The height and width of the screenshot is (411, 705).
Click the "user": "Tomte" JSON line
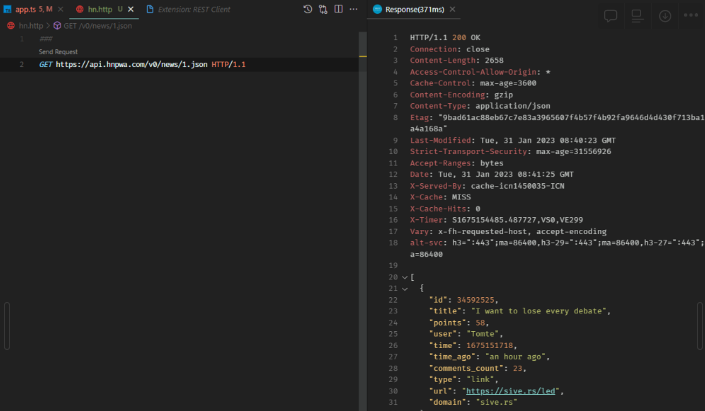(466, 334)
